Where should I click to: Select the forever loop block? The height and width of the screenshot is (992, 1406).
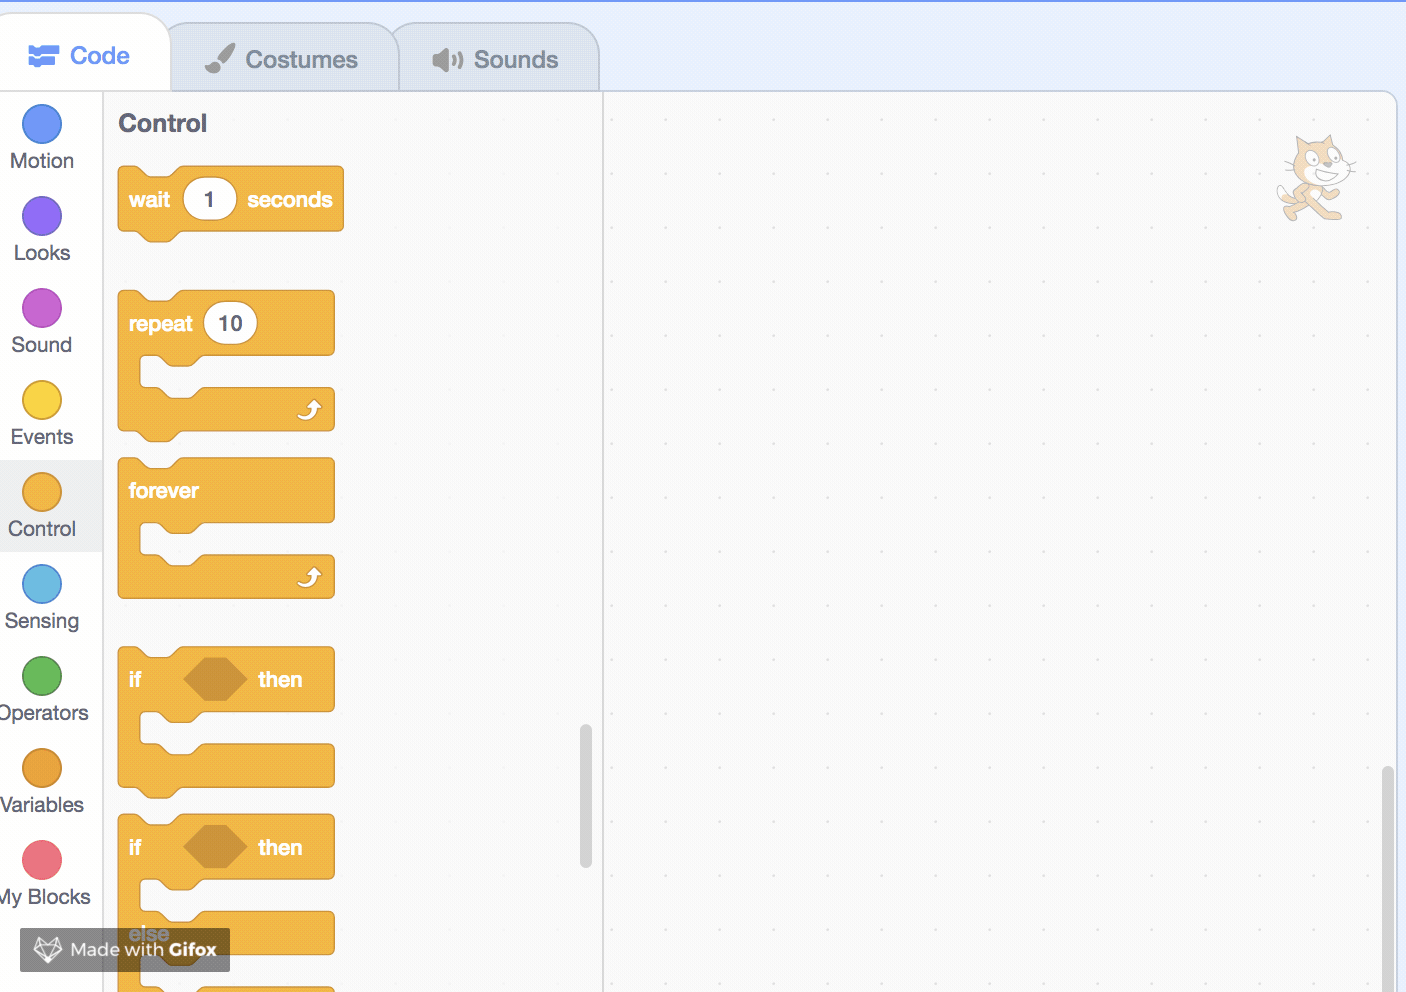[x=163, y=490]
